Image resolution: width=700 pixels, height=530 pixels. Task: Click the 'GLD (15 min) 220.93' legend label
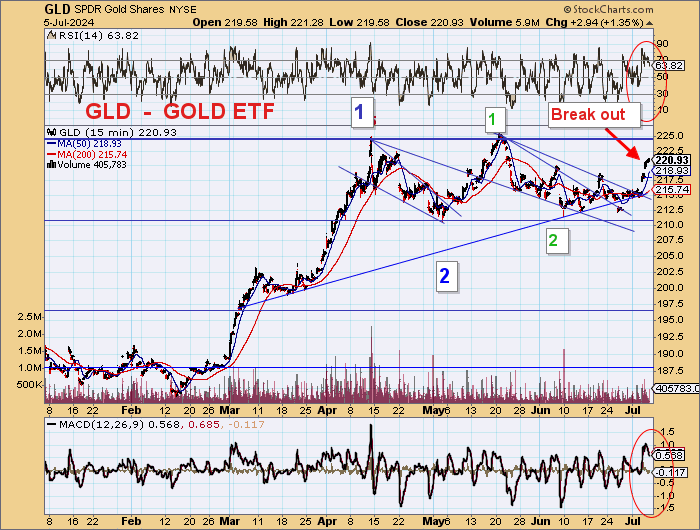[118, 132]
